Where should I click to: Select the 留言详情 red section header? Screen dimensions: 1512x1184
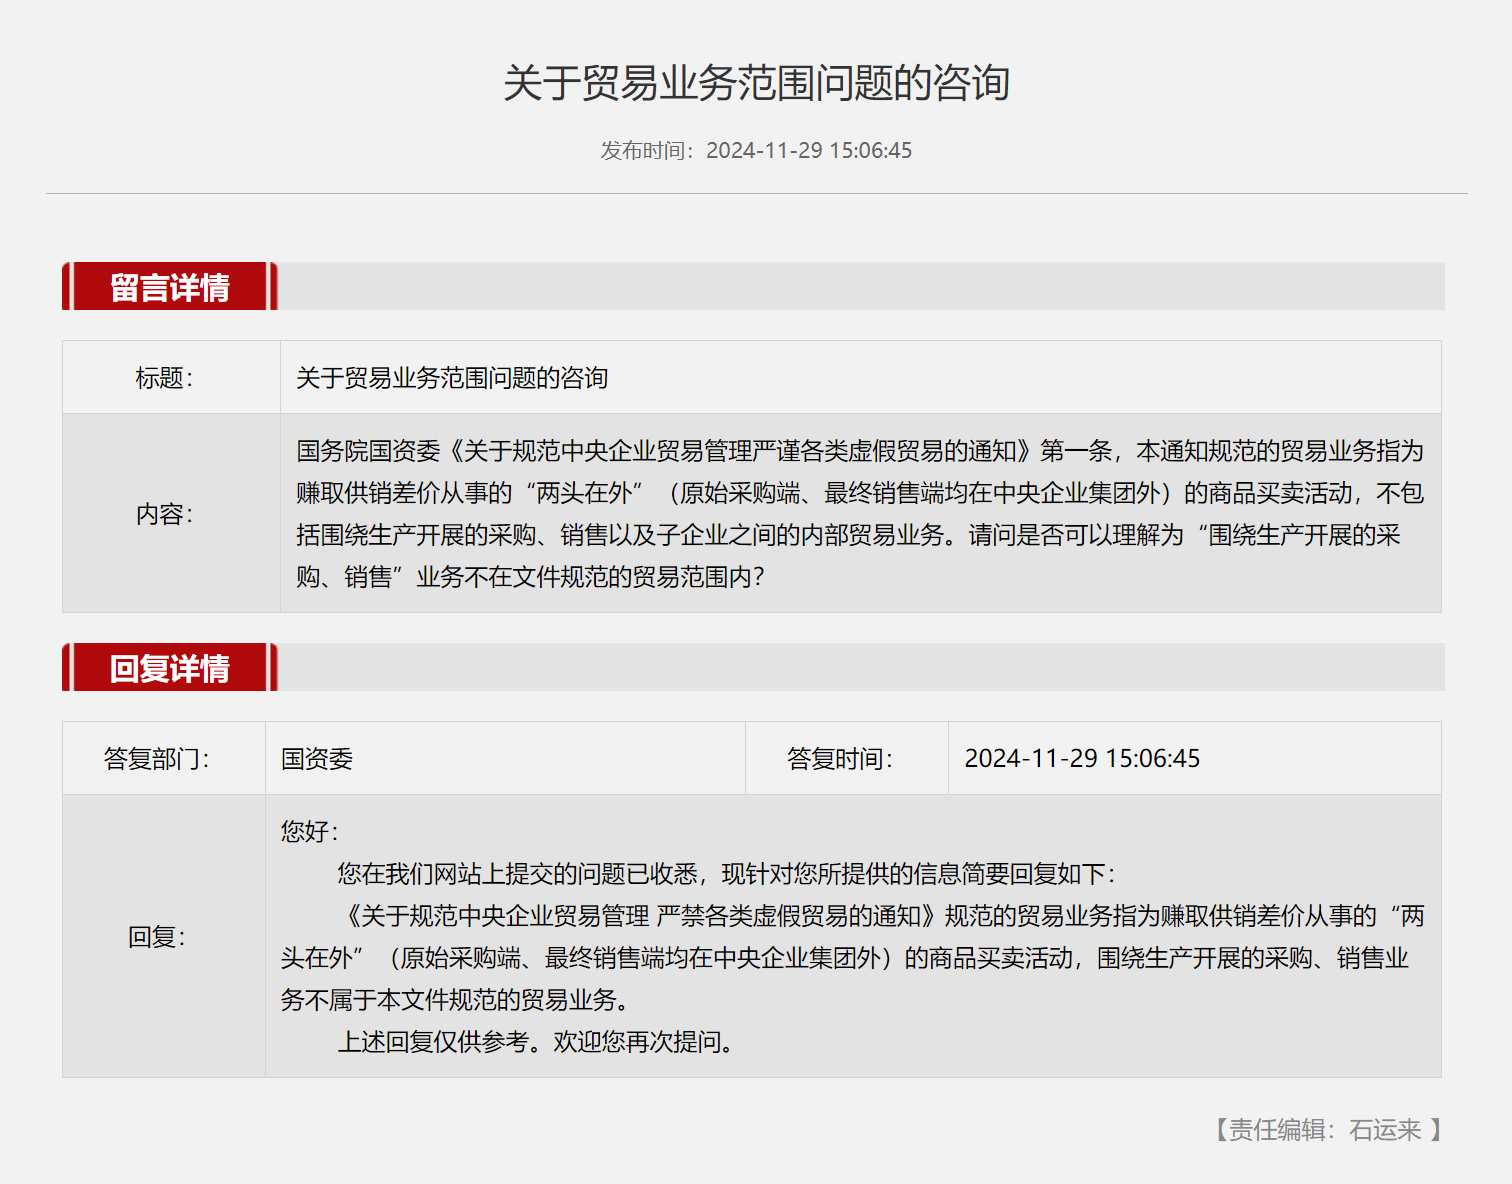click(168, 287)
